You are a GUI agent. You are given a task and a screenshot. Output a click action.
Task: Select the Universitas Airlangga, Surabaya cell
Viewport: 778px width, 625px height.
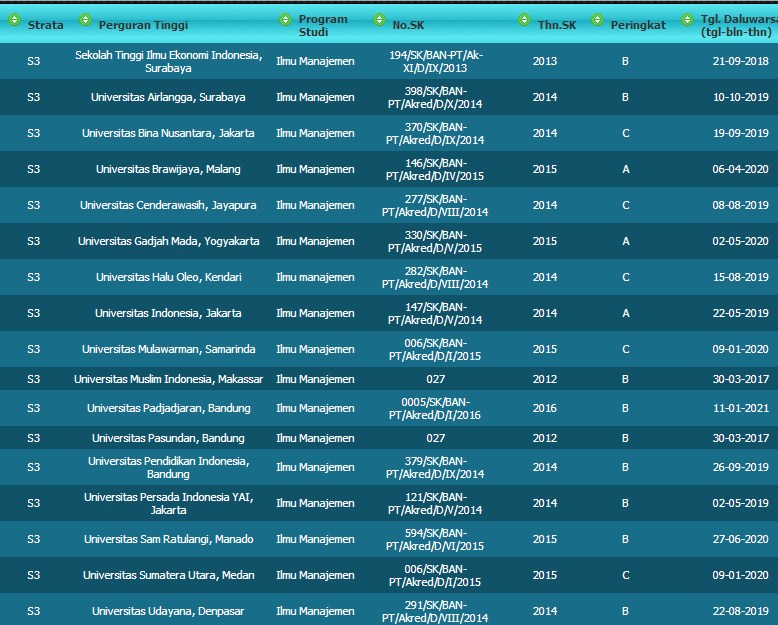click(x=168, y=97)
